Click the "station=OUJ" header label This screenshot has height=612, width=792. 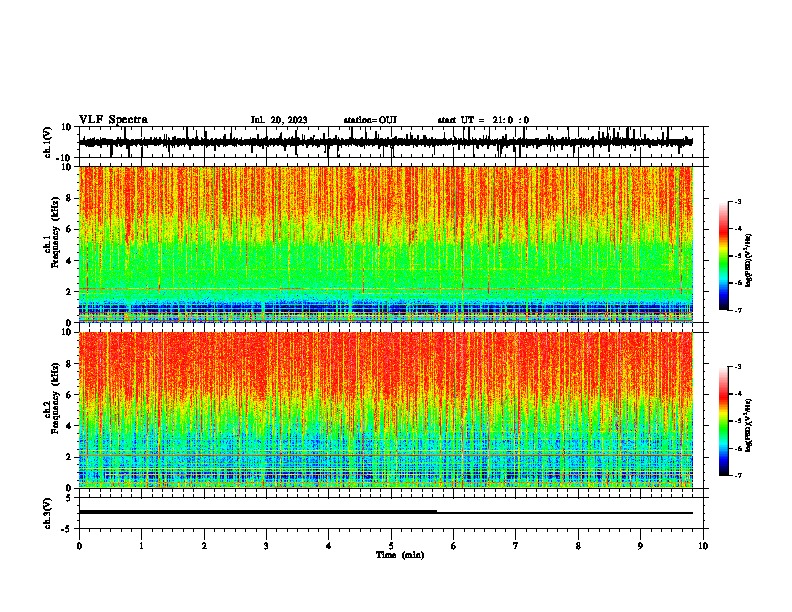(x=370, y=120)
